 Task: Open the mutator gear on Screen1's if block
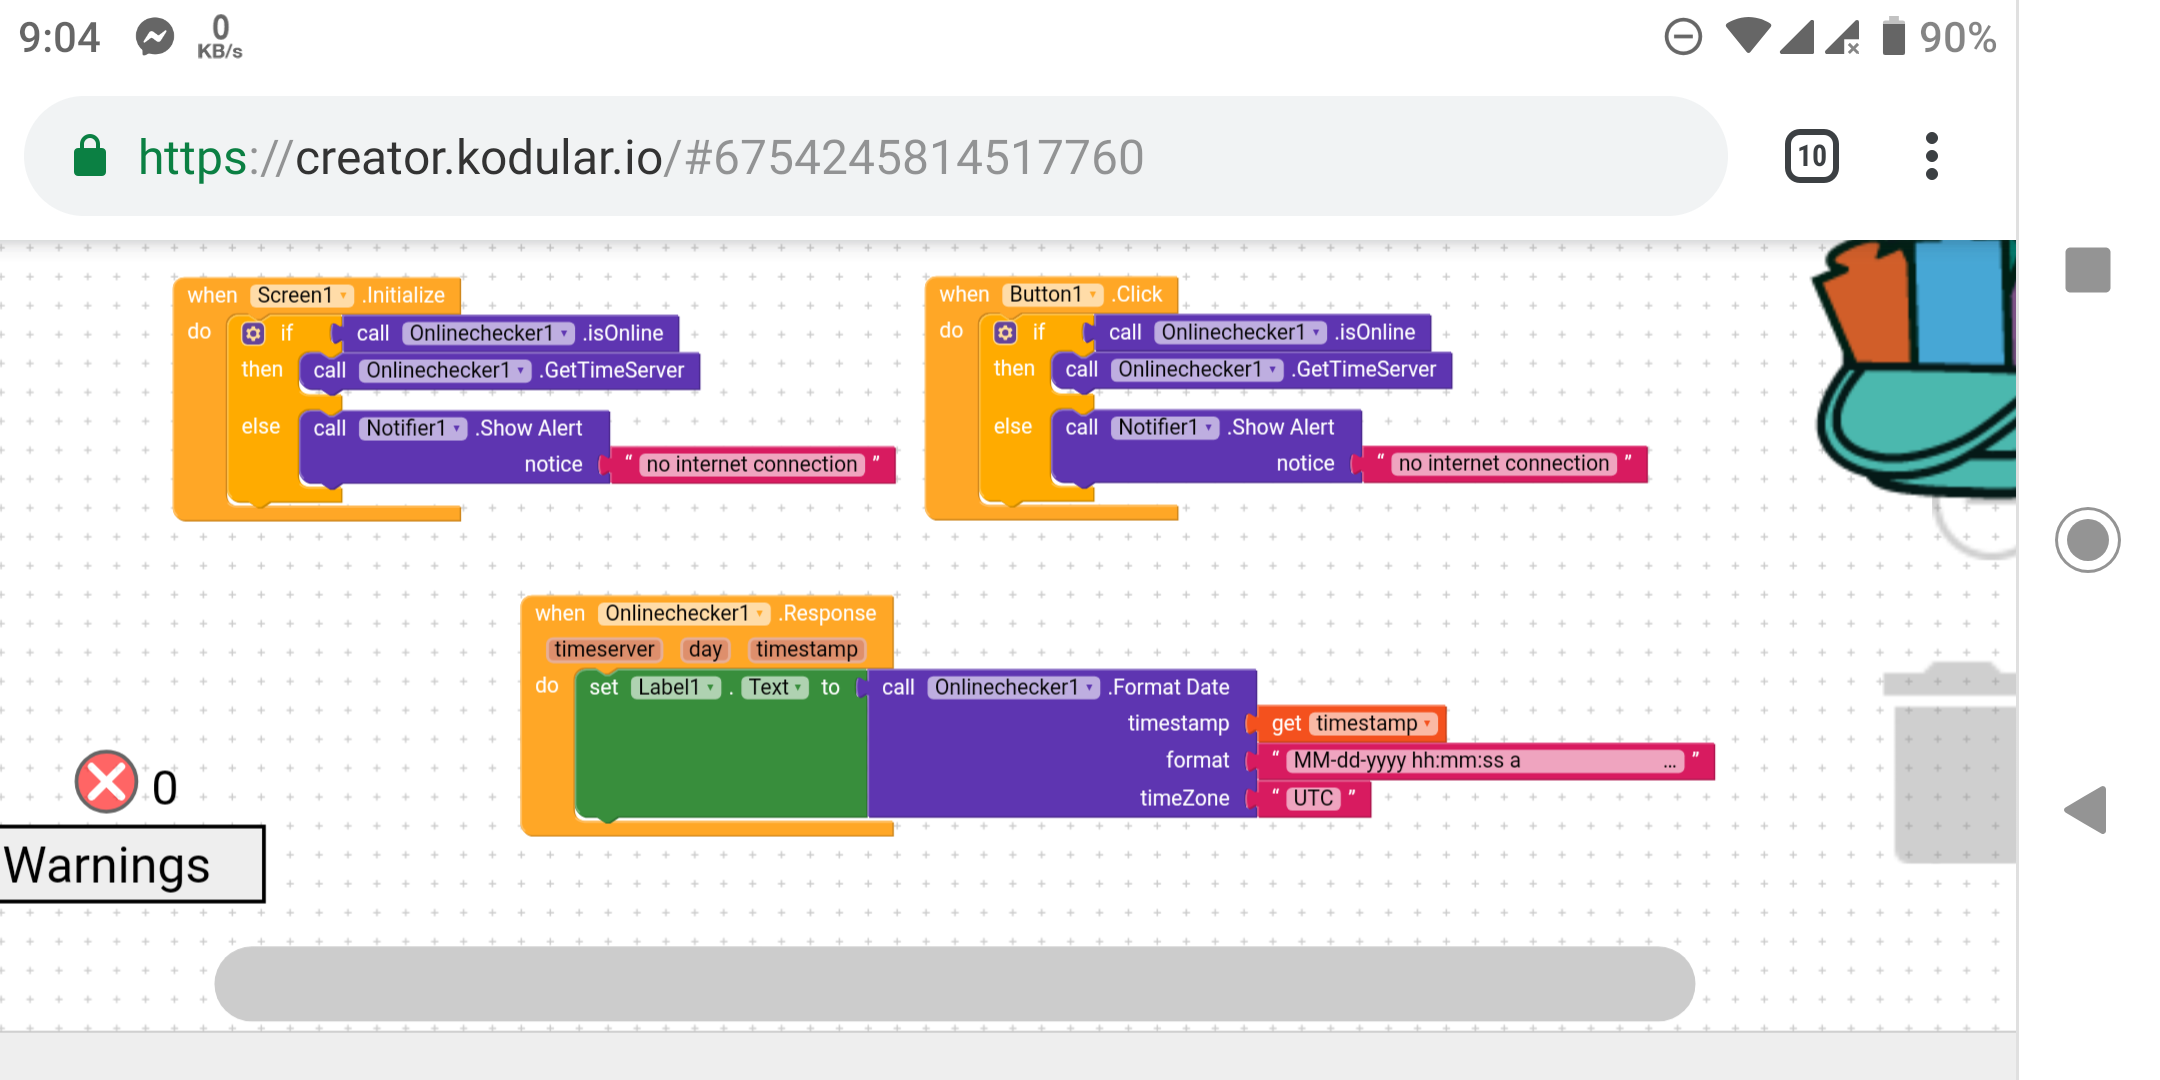coord(253,333)
